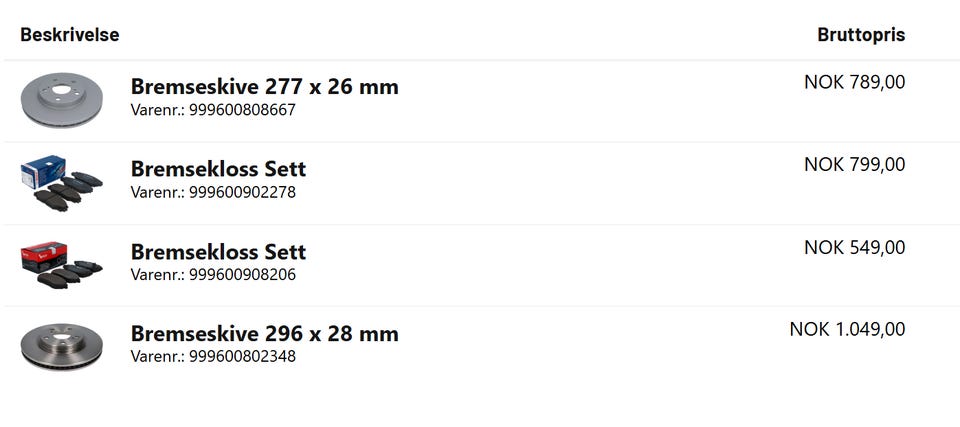Open the Bremseskive 296 x 28 mm product title
Image resolution: width=960 pixels, height=427 pixels.
click(264, 334)
